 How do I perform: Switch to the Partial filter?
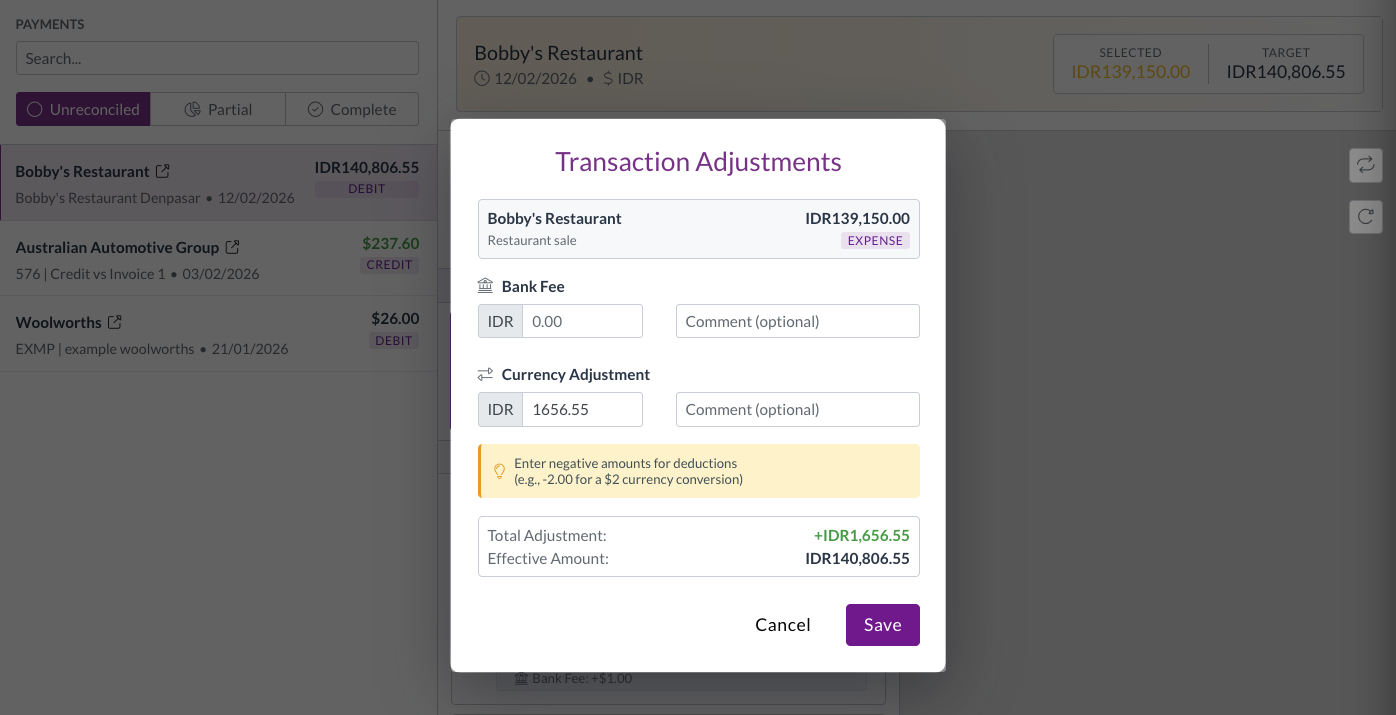click(x=218, y=110)
